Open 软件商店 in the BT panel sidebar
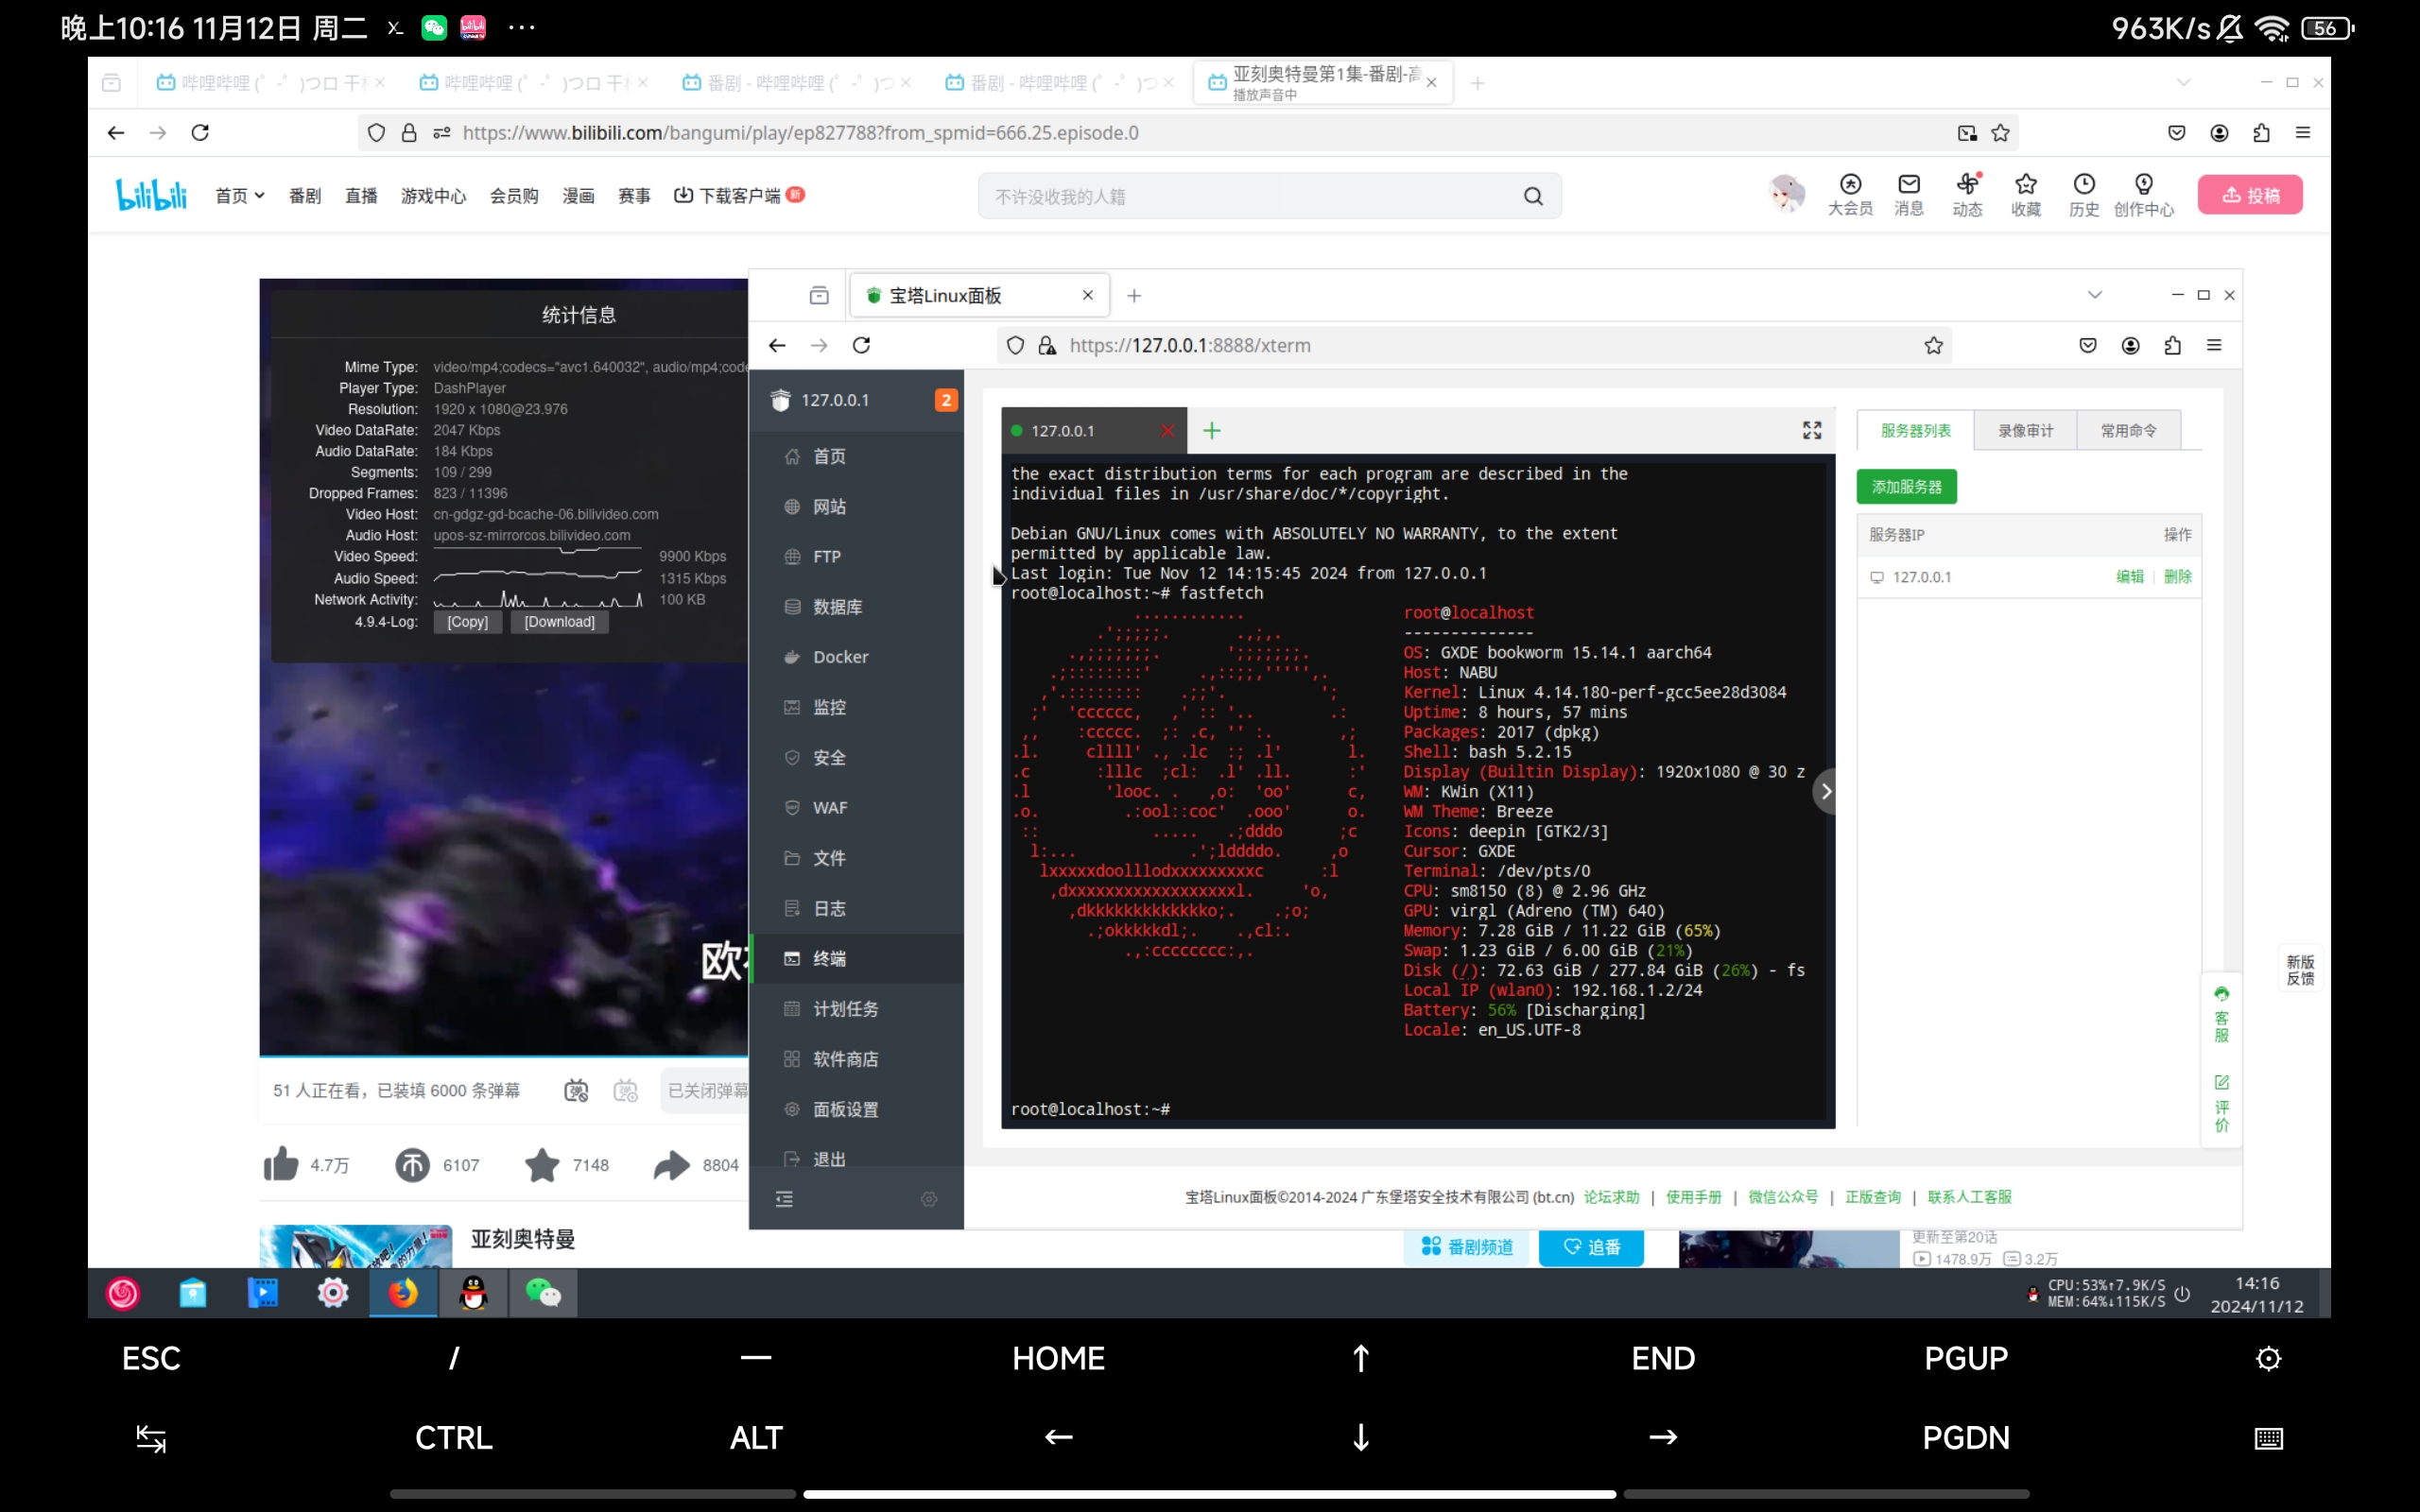 click(845, 1059)
